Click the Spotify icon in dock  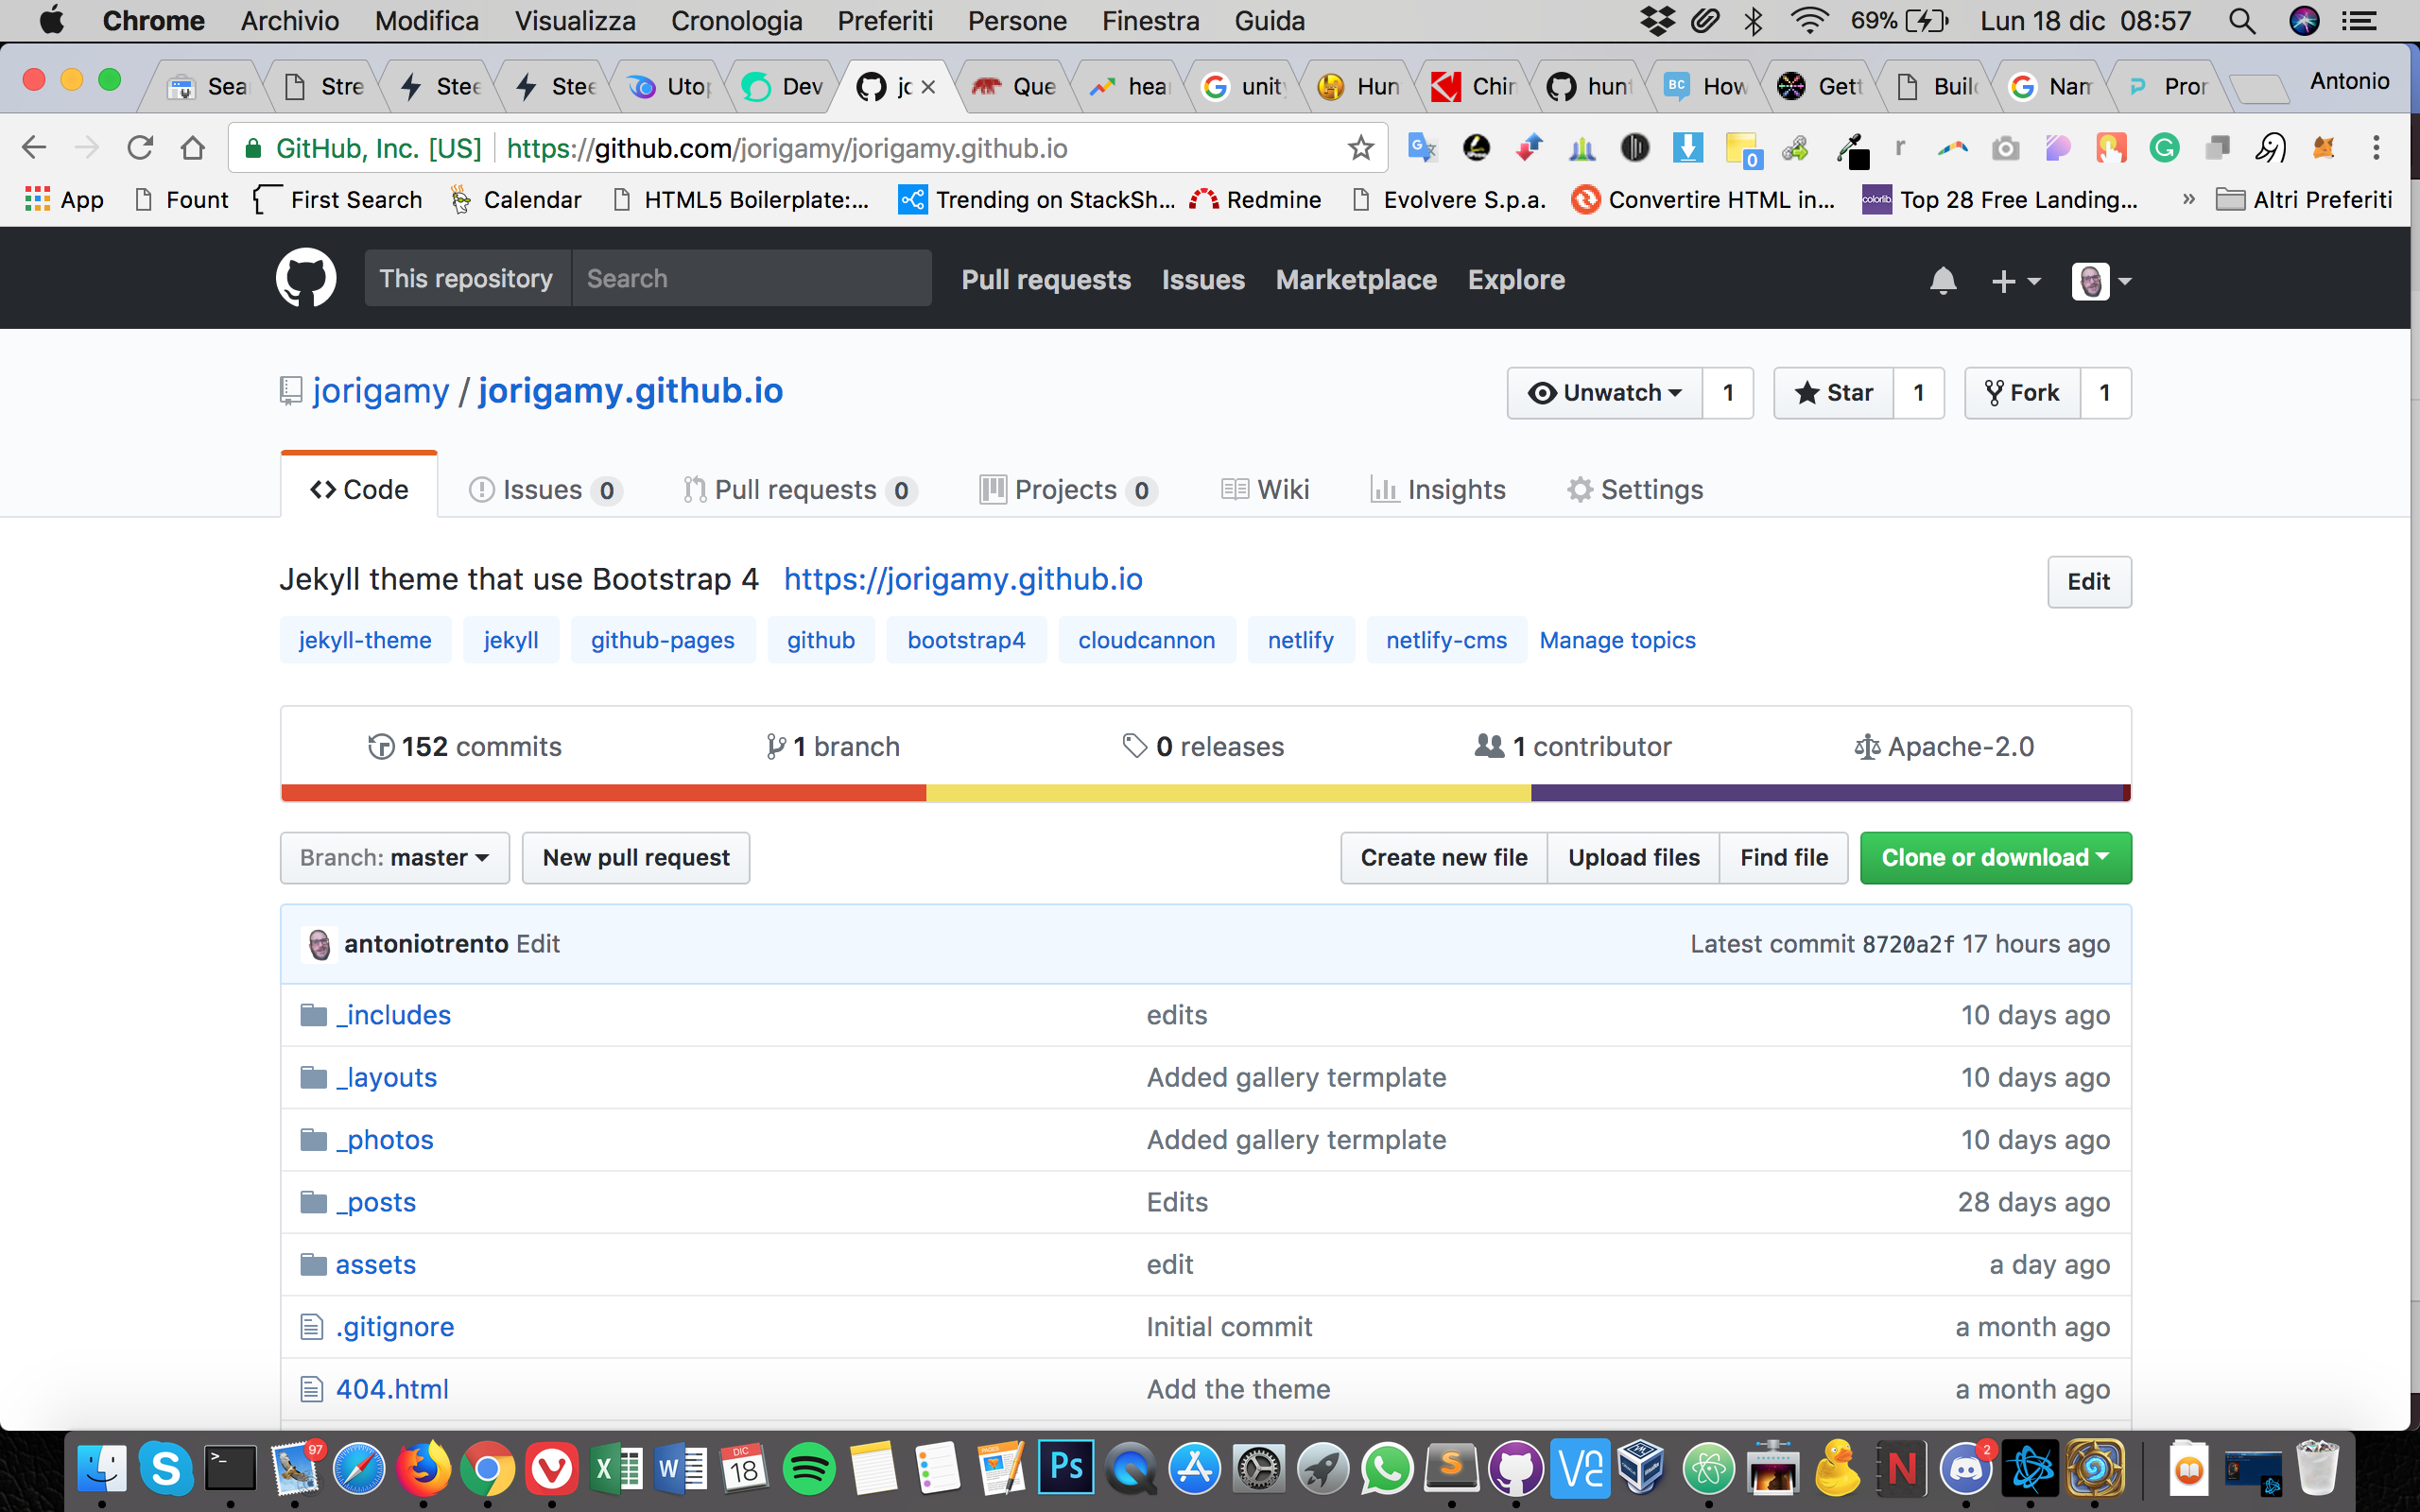808,1469
